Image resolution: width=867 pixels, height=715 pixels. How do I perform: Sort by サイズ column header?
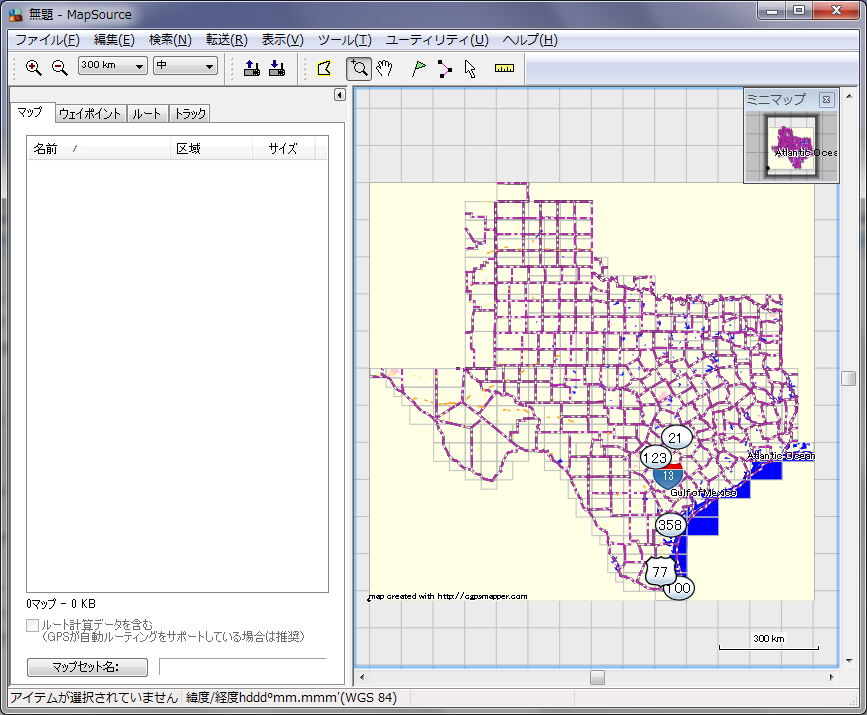(x=284, y=149)
